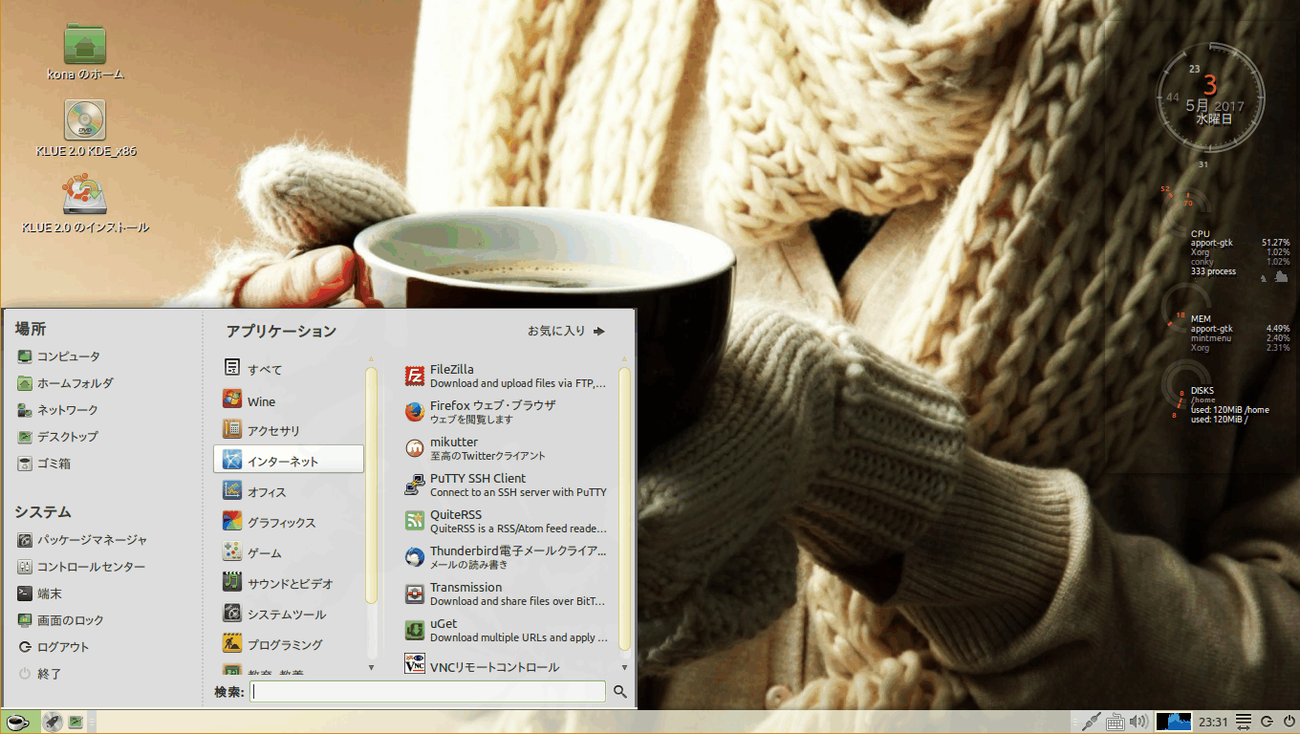The height and width of the screenshot is (734, 1300).
Task: Click the 23:31 clock in the panel
Action: point(1213,722)
